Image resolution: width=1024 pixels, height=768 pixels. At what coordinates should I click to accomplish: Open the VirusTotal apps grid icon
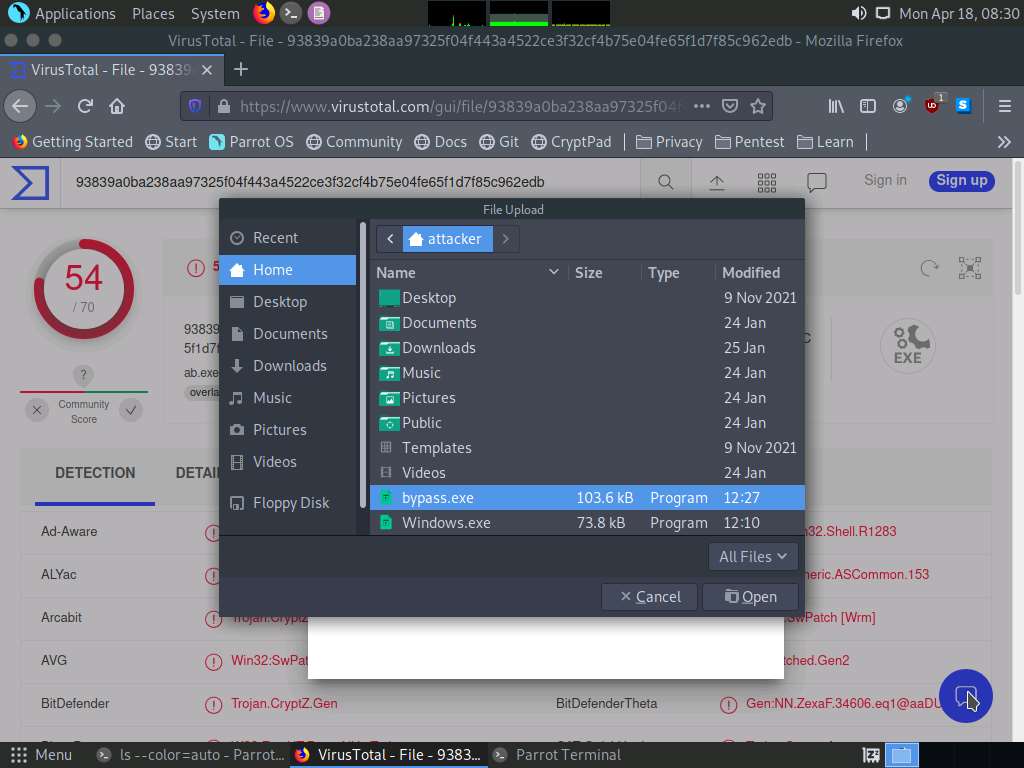[x=767, y=182]
